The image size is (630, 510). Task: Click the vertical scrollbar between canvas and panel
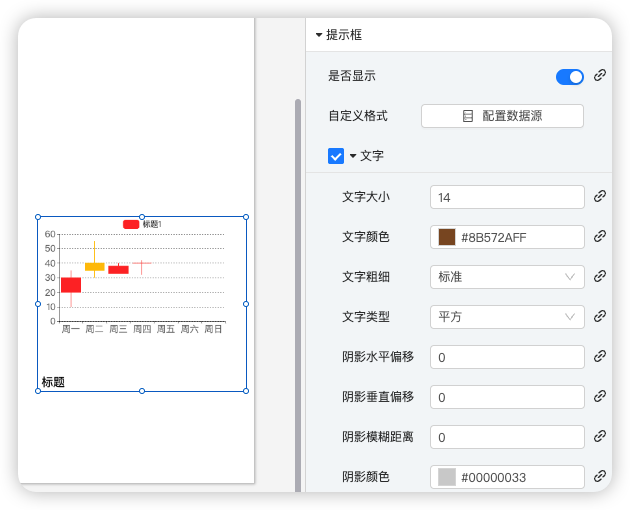click(298, 295)
